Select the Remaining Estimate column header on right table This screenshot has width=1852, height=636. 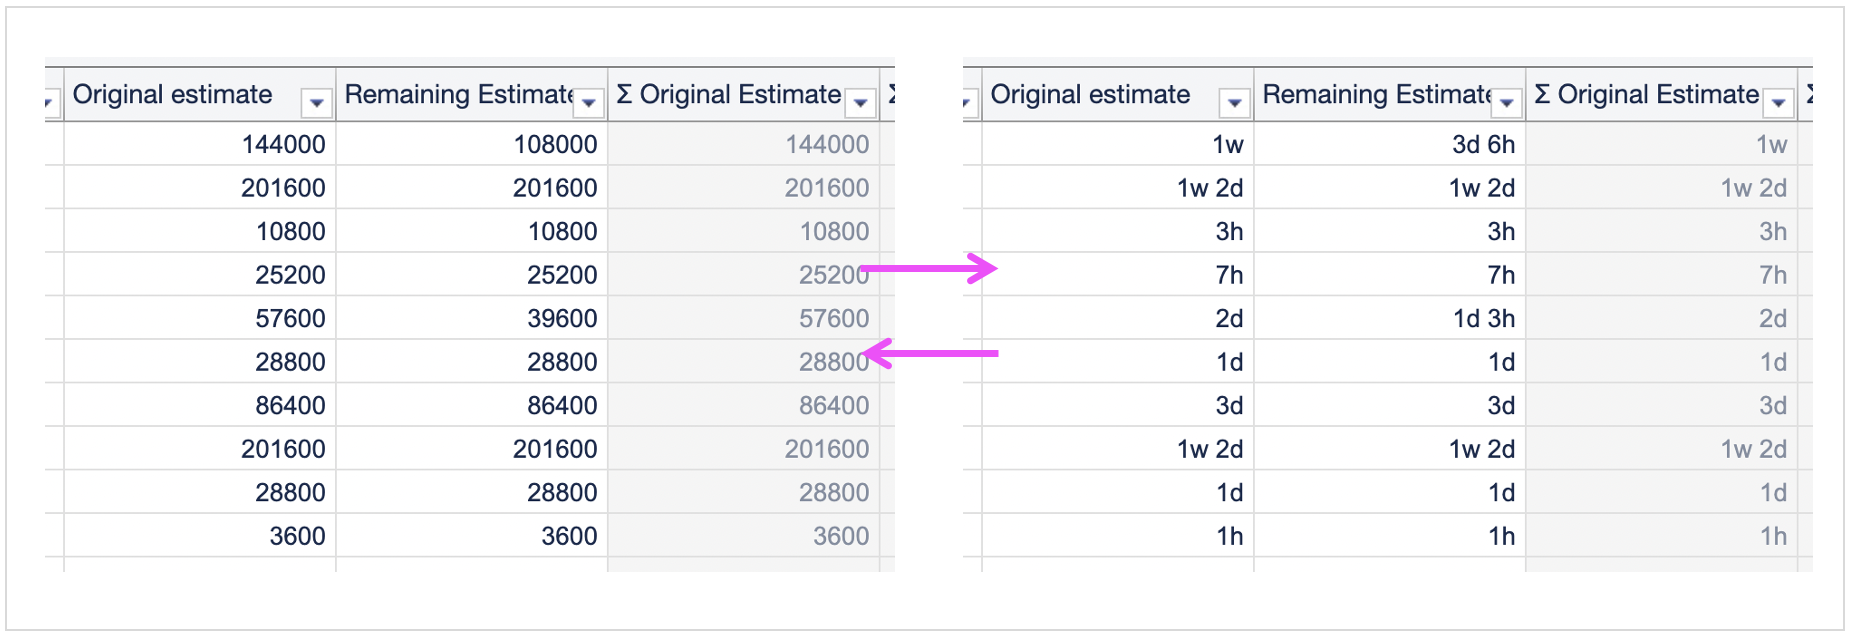(1375, 94)
